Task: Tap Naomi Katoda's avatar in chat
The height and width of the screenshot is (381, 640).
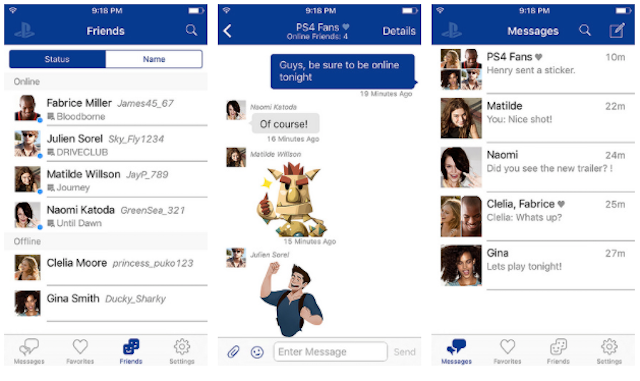Action: coord(236,110)
